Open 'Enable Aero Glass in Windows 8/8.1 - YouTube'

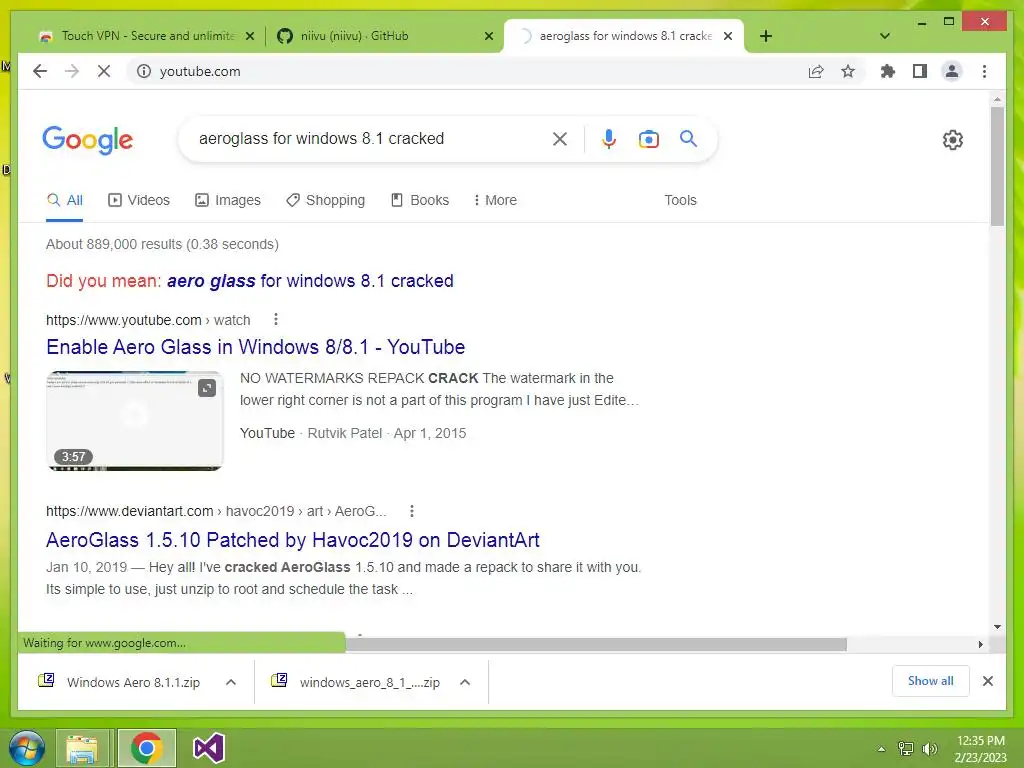pos(255,347)
